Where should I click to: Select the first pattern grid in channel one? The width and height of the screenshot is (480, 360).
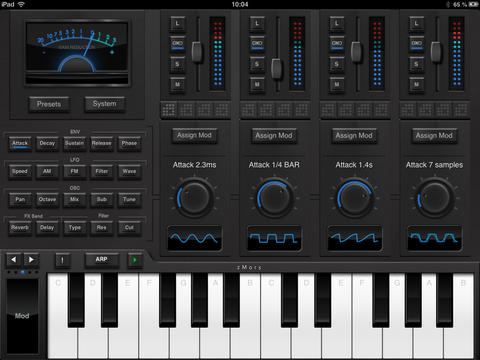coord(169,109)
